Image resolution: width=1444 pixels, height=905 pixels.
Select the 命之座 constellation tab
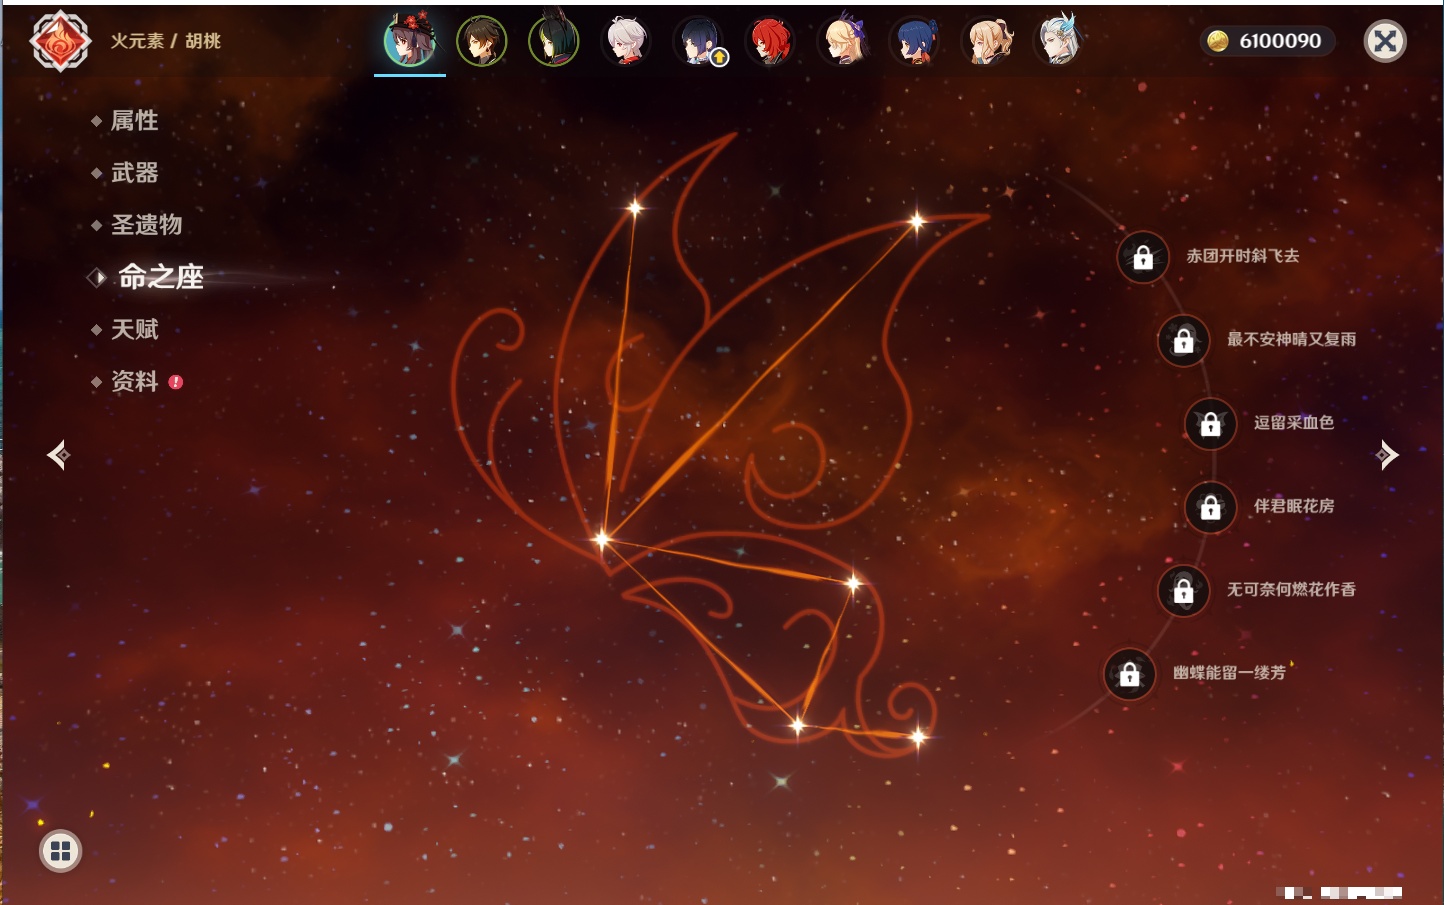click(160, 277)
